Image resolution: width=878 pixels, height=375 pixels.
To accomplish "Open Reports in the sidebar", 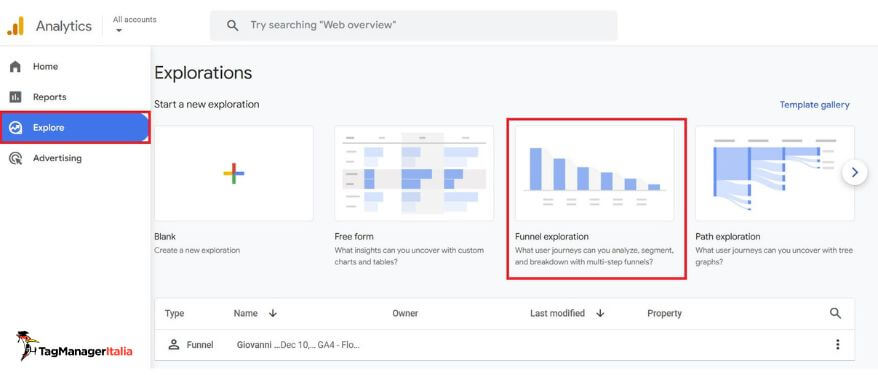I will [x=75, y=97].
